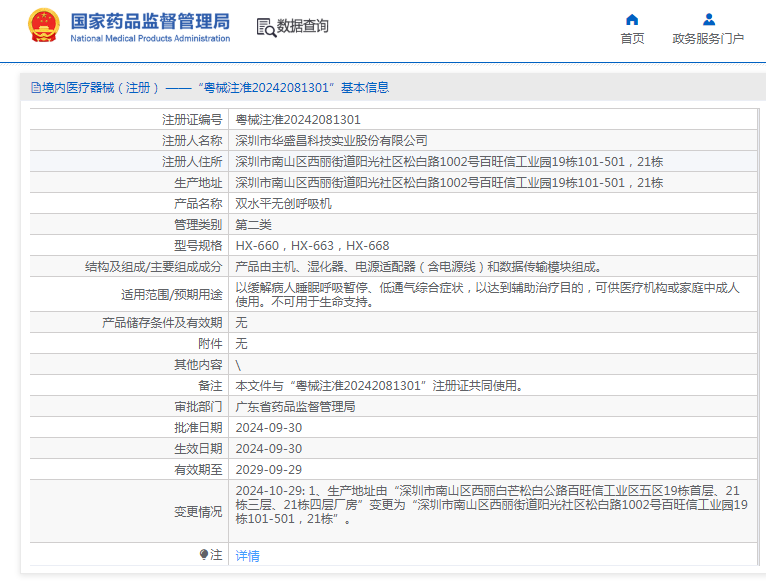
Task: Click the lightbulb icon beside 注
Action: coord(205,555)
